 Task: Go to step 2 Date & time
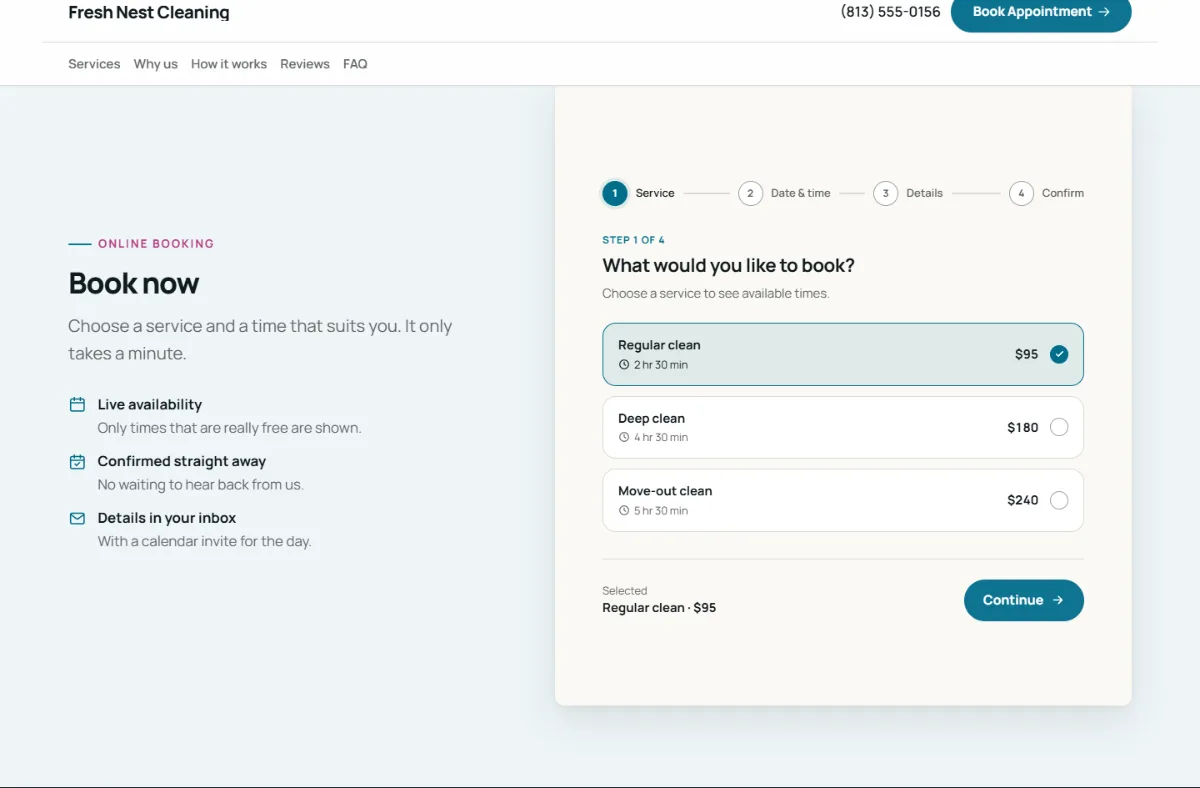point(784,193)
